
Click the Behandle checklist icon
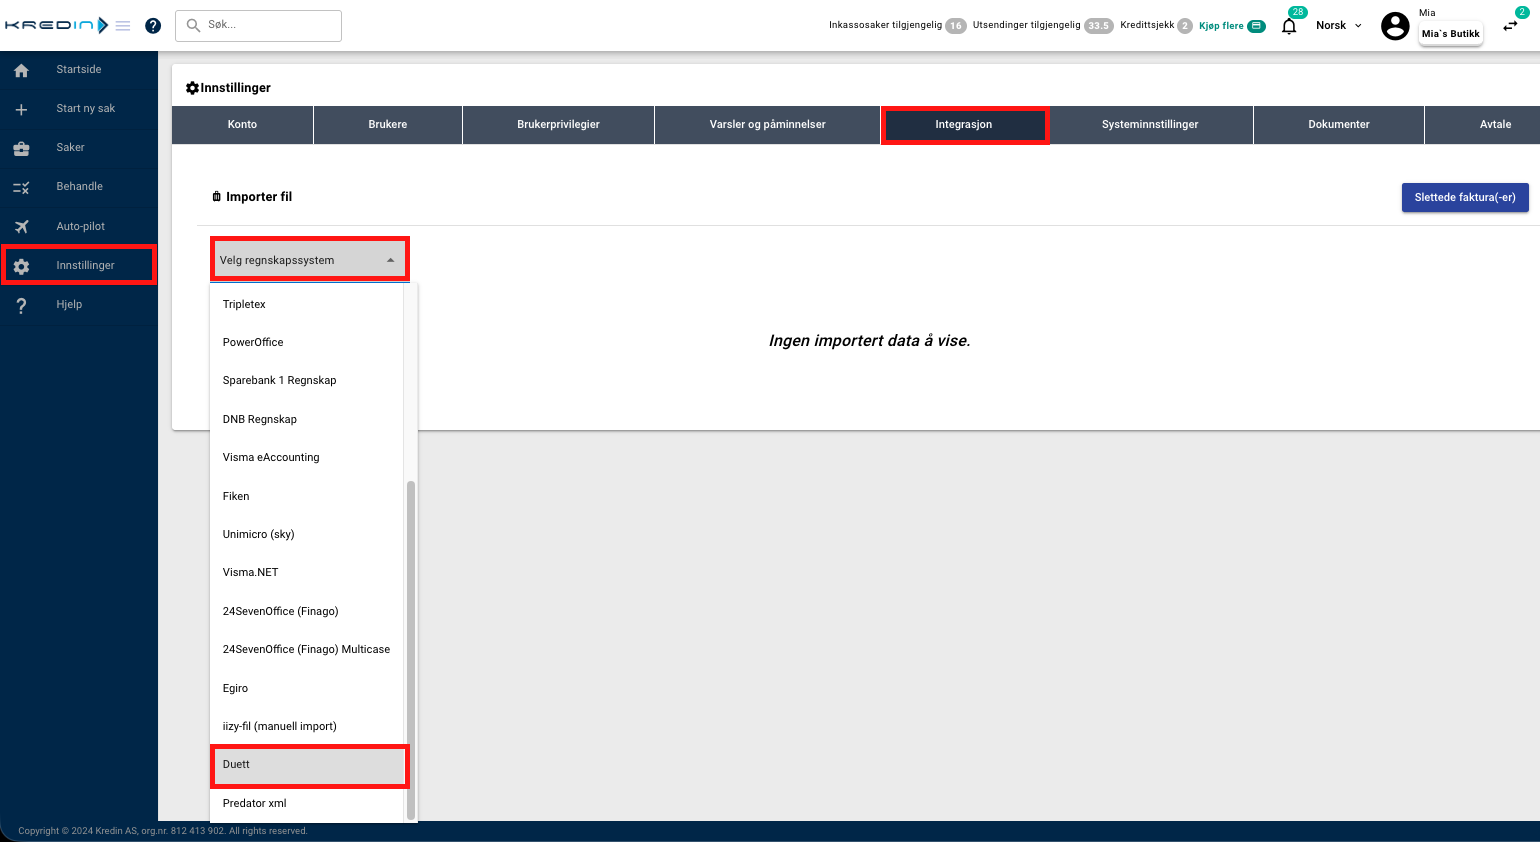(21, 187)
